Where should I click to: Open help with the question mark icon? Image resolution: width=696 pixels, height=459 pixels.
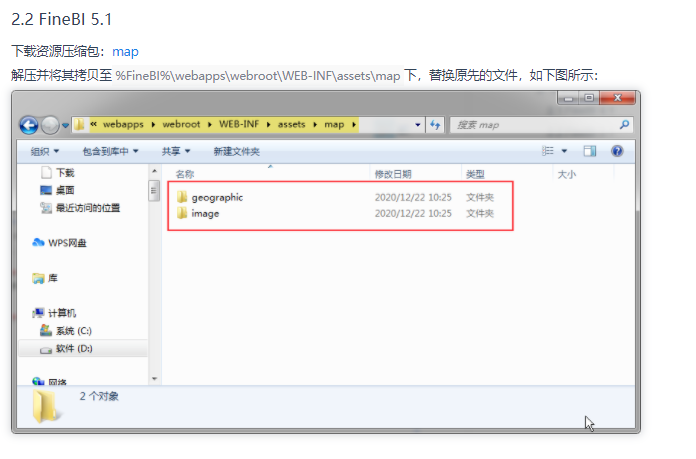coord(617,151)
